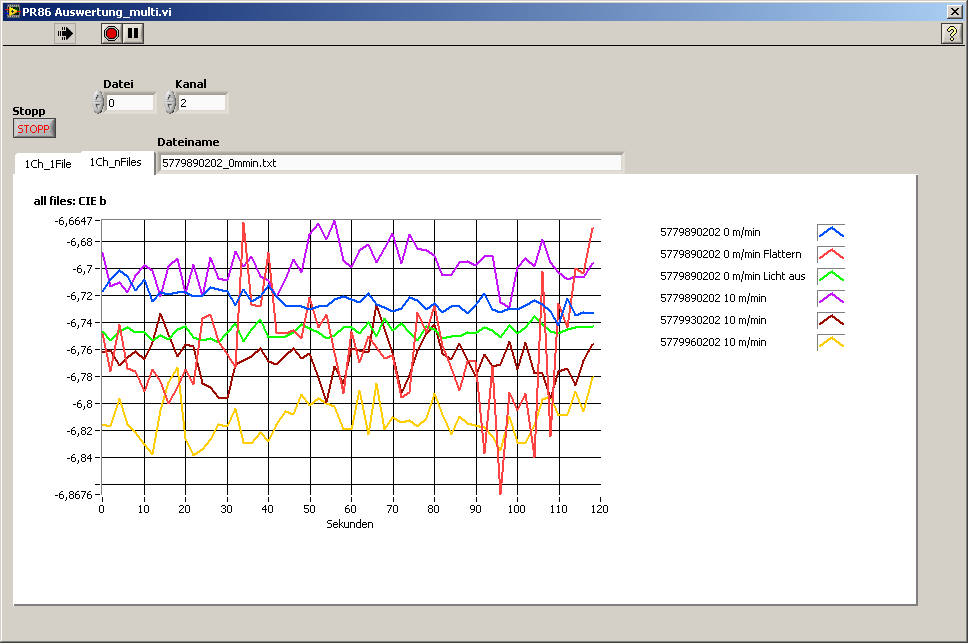
Task: Open blue plot style for 0 m/min
Action: pos(830,232)
